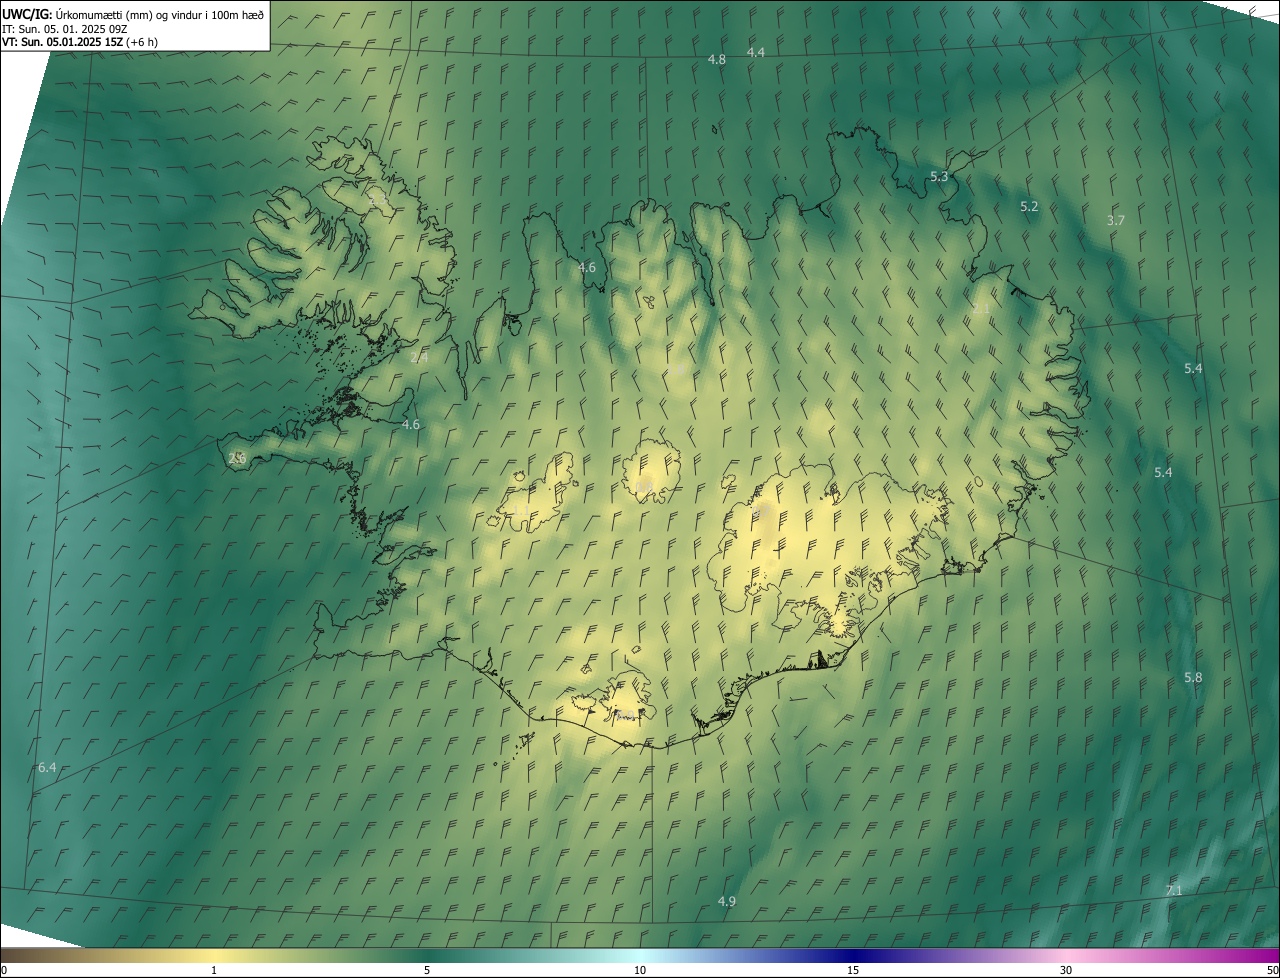Click the 3.7 value label

pos(1117,220)
